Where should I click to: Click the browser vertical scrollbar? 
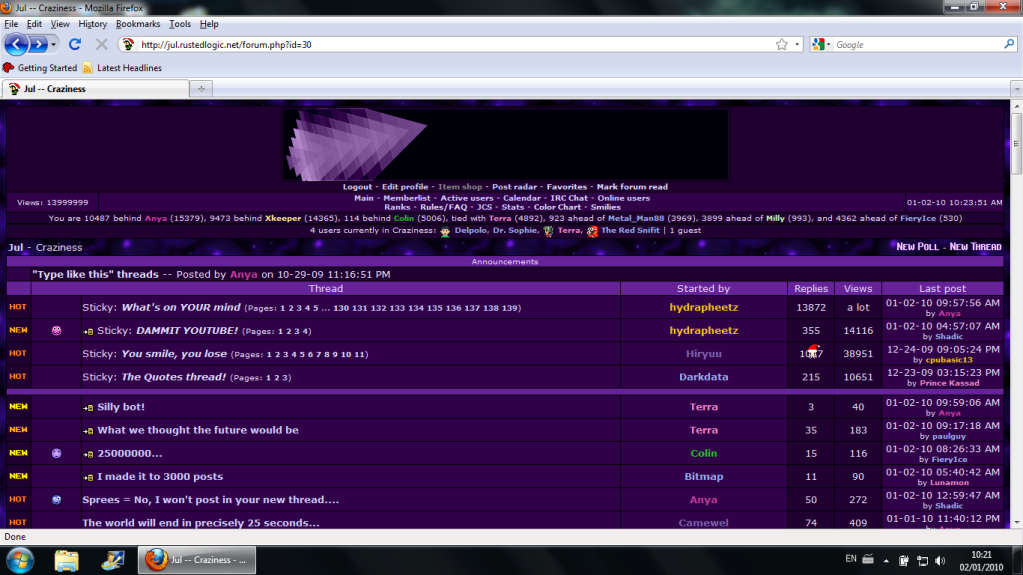tap(1016, 300)
